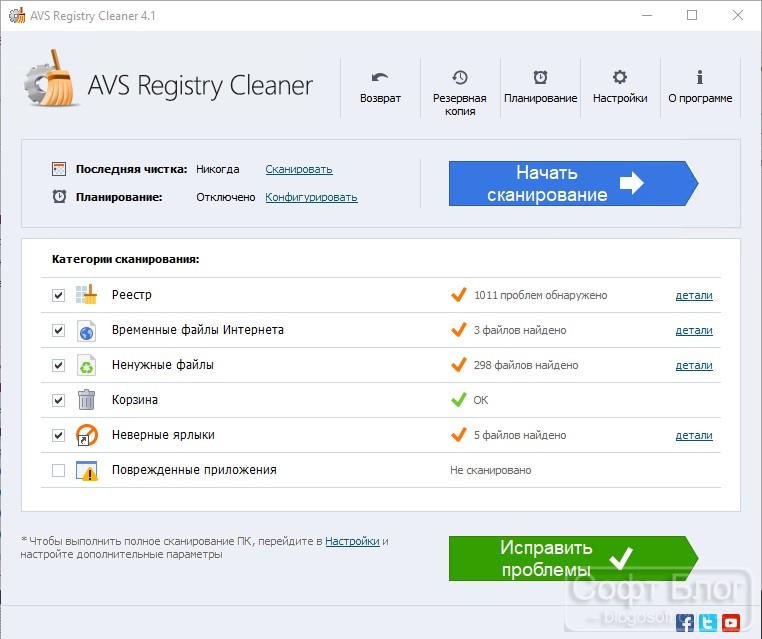The width and height of the screenshot is (762, 639).
Task: Click '3 файлов найдено' status text
Action: click(x=520, y=330)
